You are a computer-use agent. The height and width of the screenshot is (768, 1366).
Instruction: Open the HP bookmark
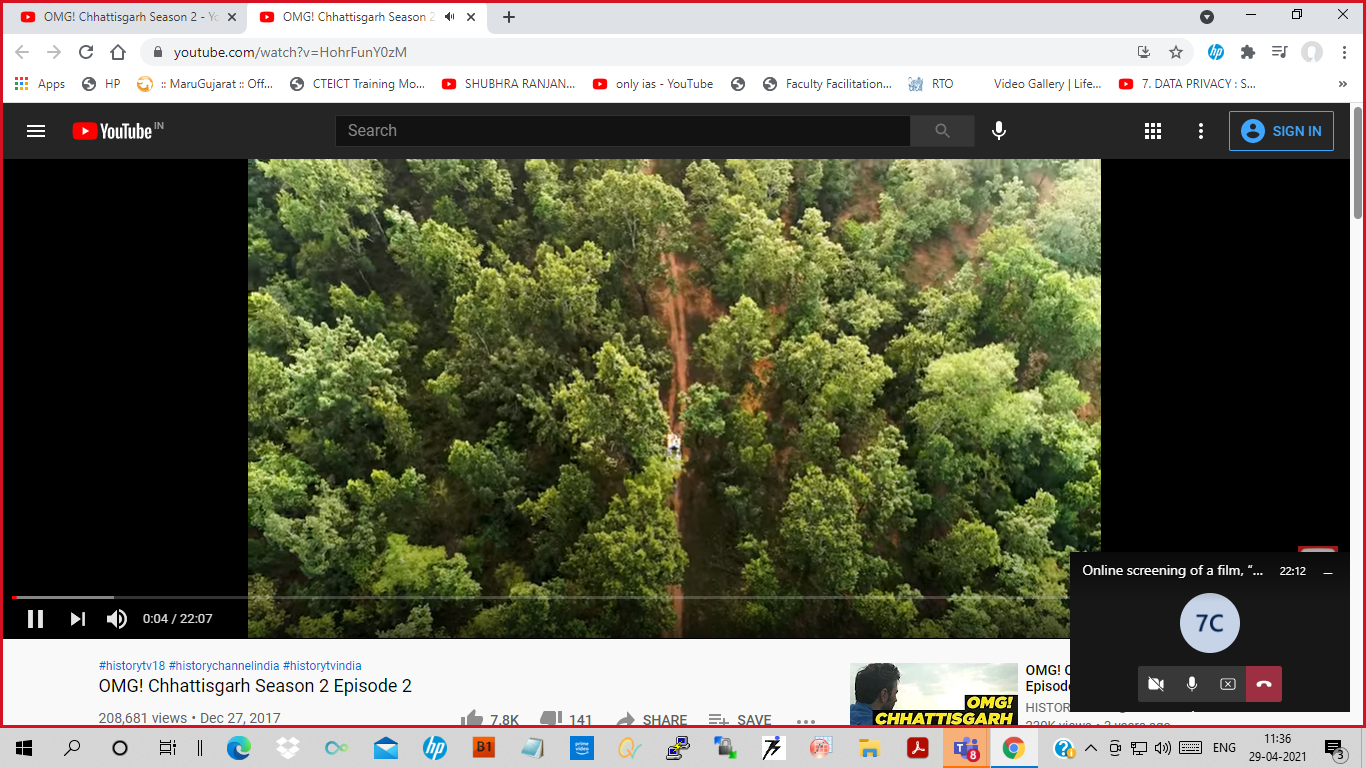pyautogui.click(x=101, y=84)
